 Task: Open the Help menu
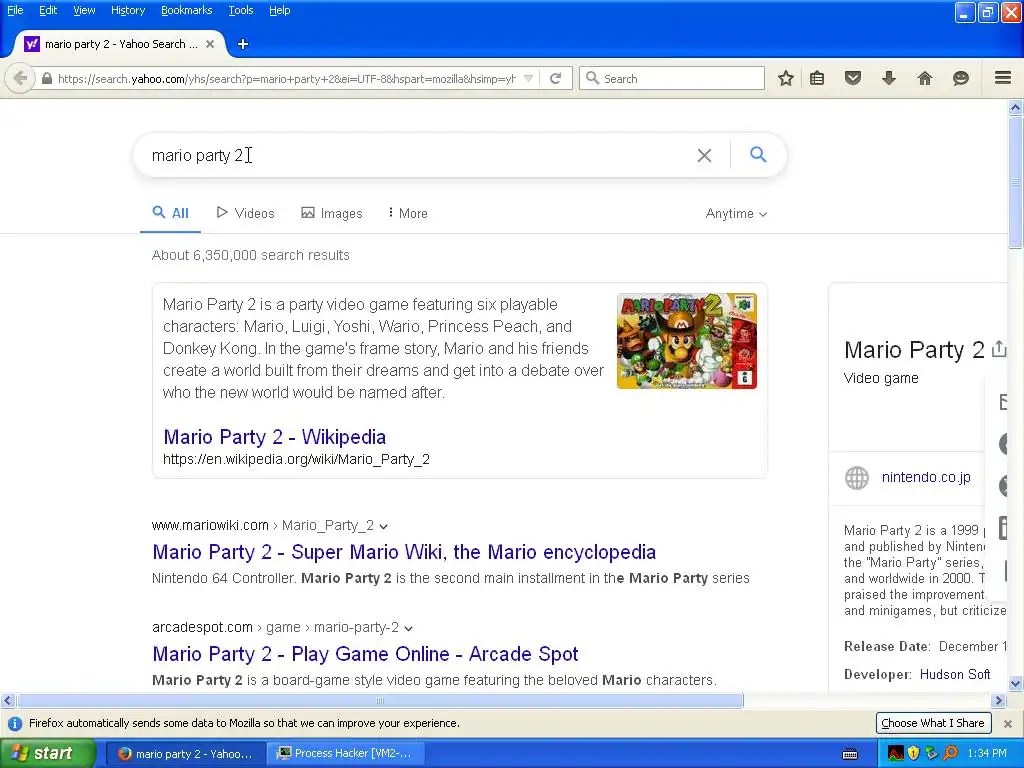tap(280, 10)
